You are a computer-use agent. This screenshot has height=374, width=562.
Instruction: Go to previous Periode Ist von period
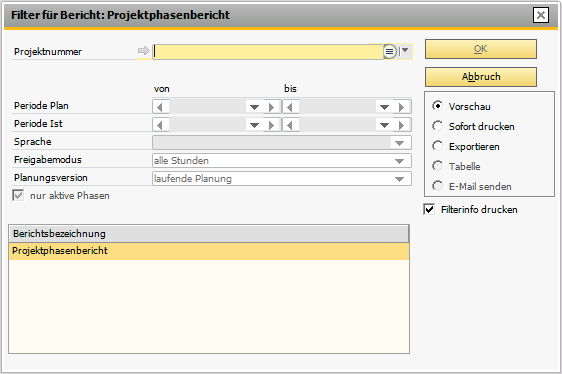160,125
